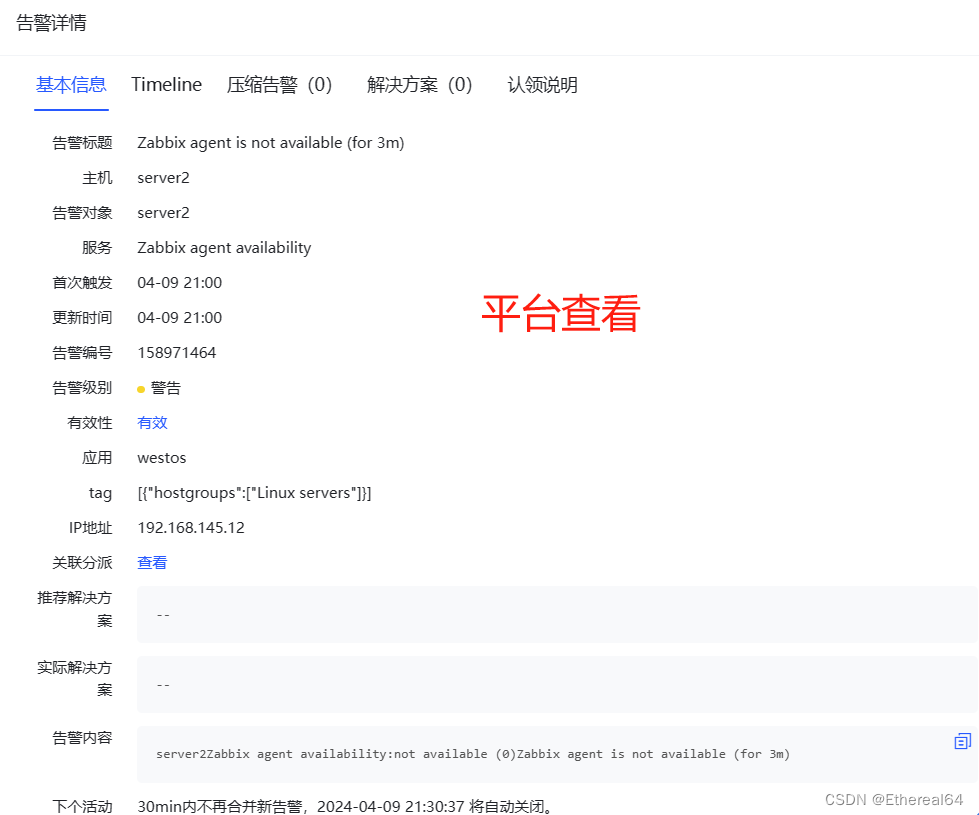Click the 推荐解决方案 content box
979x815 pixels.
pyautogui.click(x=557, y=615)
